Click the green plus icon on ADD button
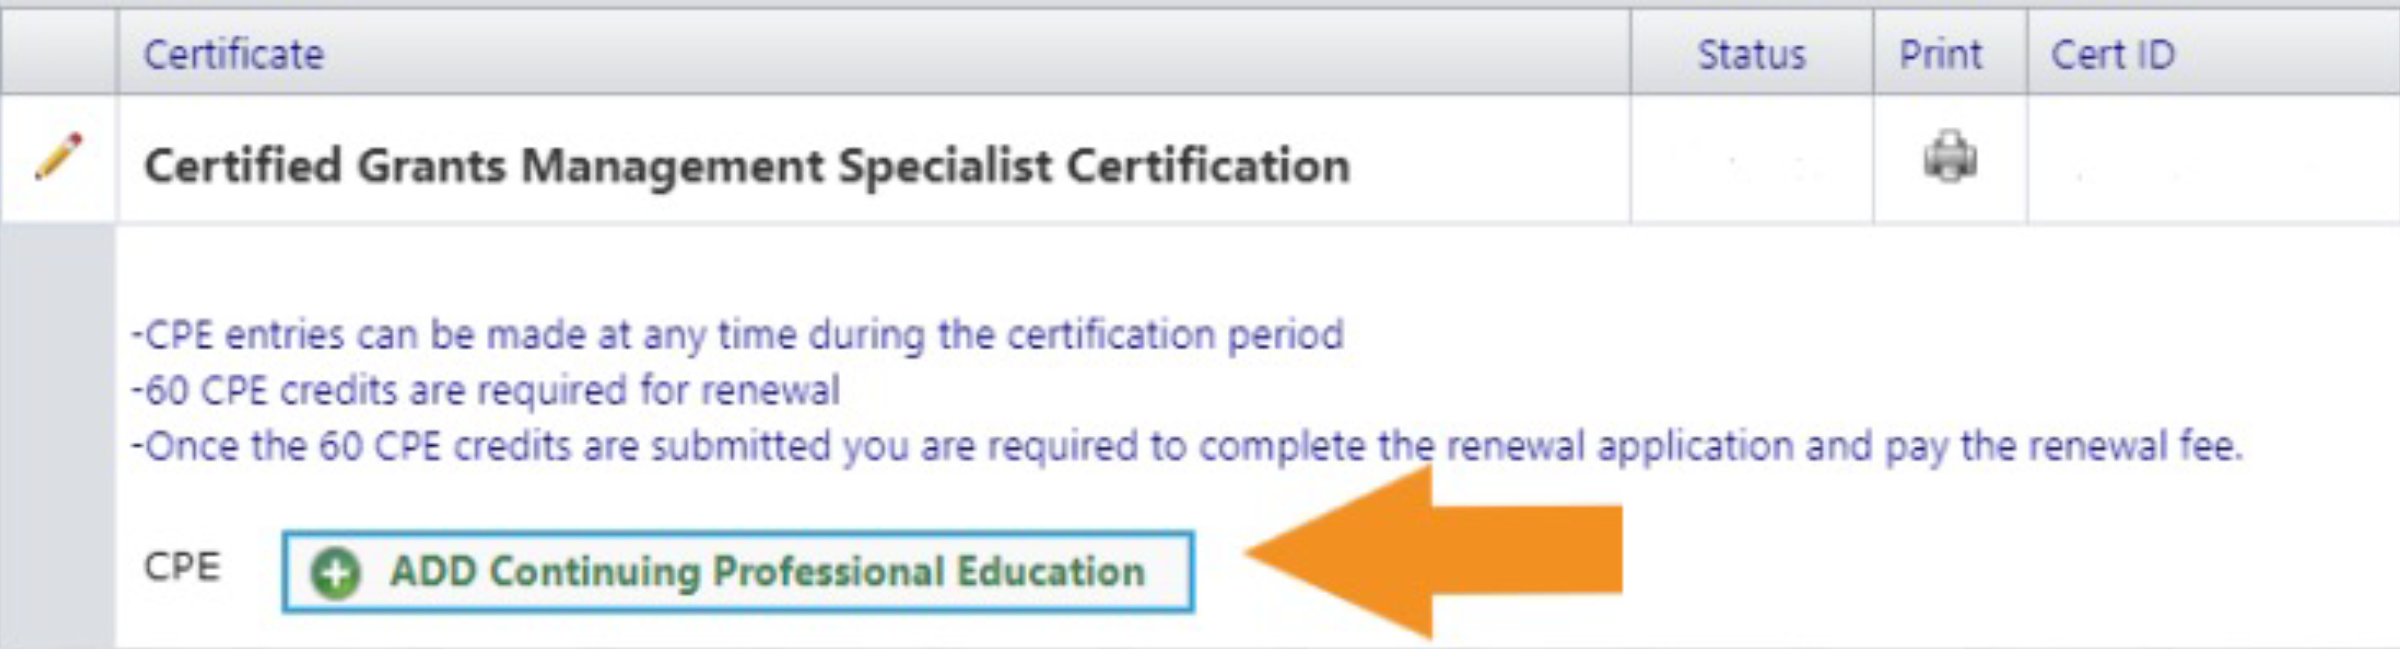The image size is (2400, 649). coord(335,573)
